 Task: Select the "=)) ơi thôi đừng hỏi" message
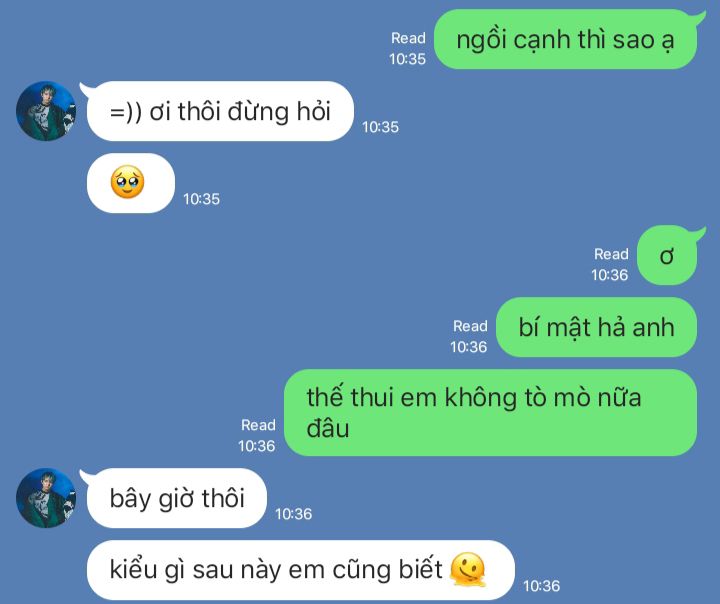pos(220,111)
